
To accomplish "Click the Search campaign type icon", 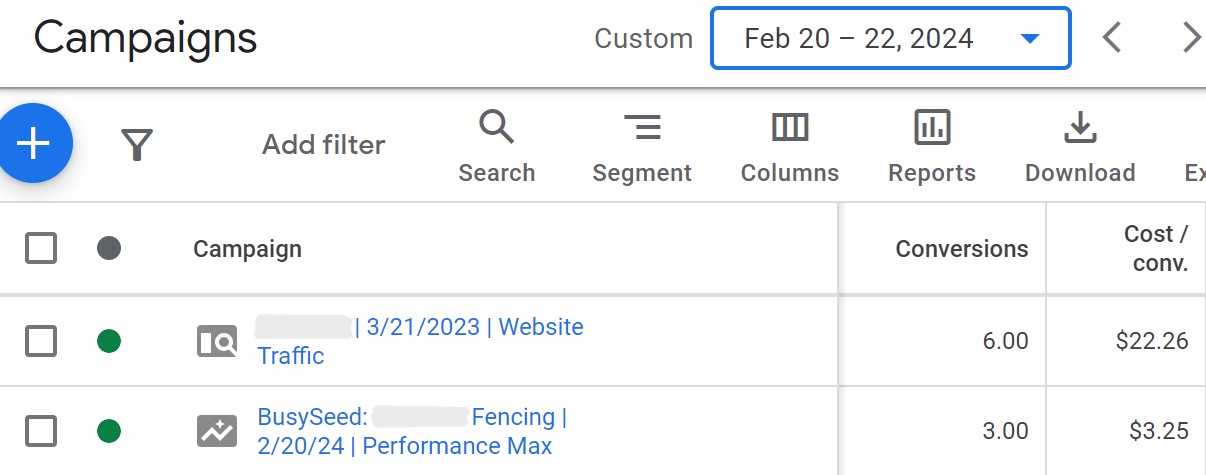I will (x=217, y=342).
